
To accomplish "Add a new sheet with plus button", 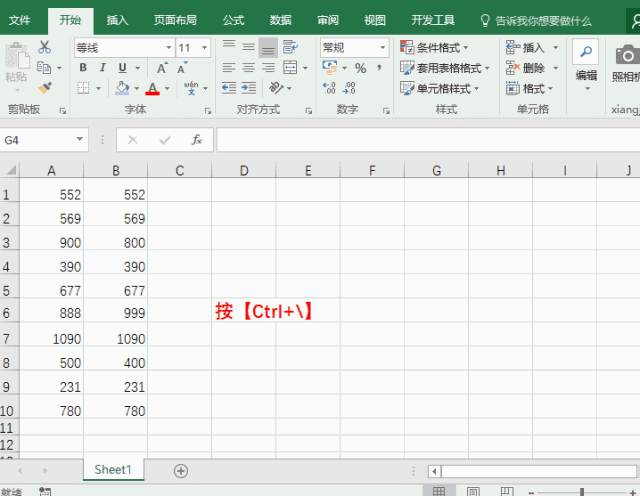I will tap(181, 471).
